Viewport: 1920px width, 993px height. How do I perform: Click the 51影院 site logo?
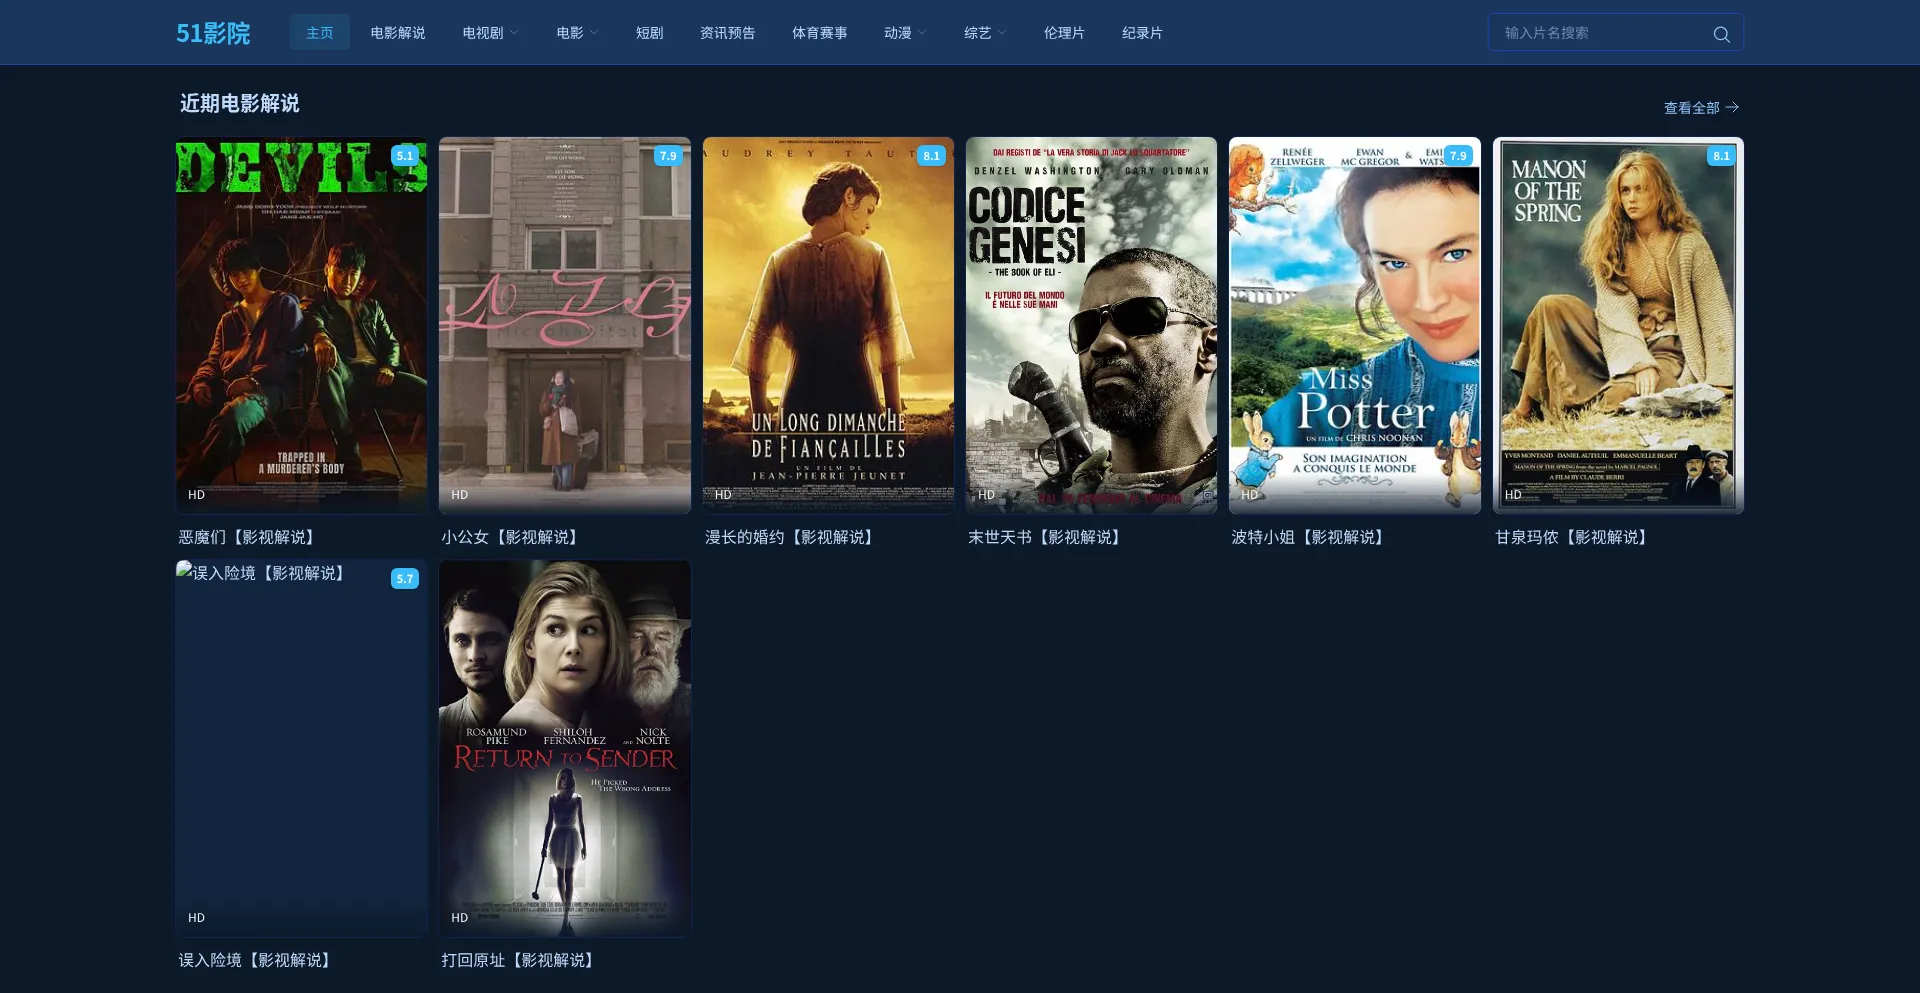point(213,33)
